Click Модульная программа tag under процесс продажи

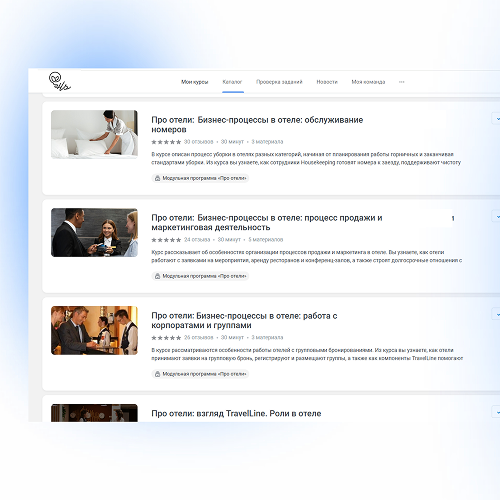pyautogui.click(x=200, y=276)
